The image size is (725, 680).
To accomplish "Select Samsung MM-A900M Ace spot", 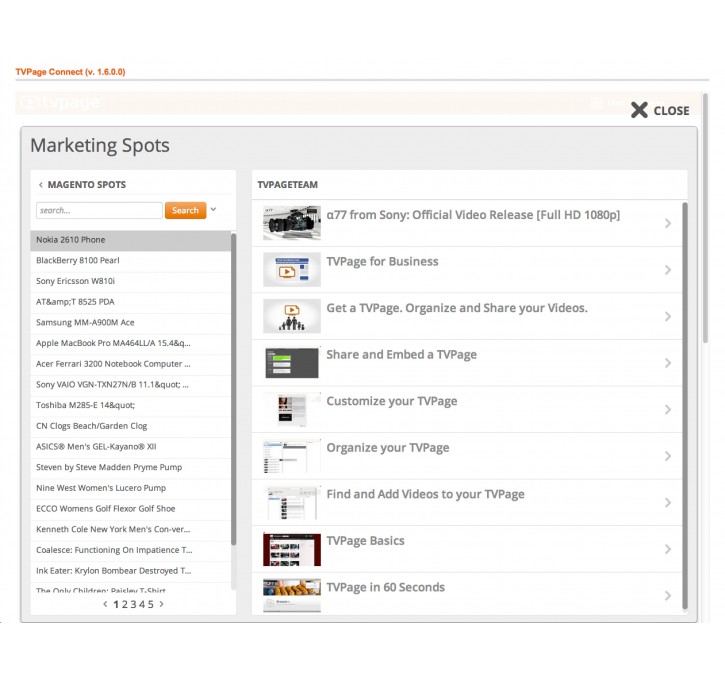I will pos(130,323).
